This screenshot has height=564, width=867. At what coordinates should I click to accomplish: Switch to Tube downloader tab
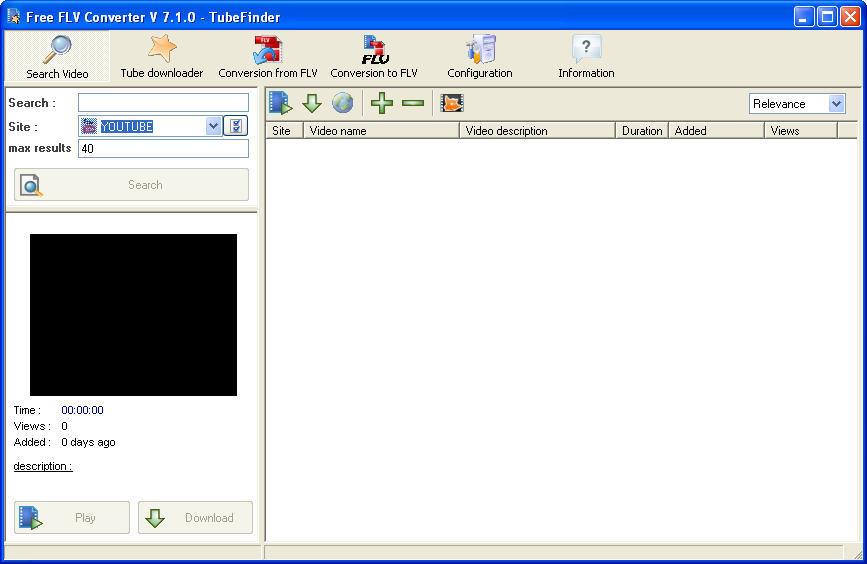click(x=162, y=57)
